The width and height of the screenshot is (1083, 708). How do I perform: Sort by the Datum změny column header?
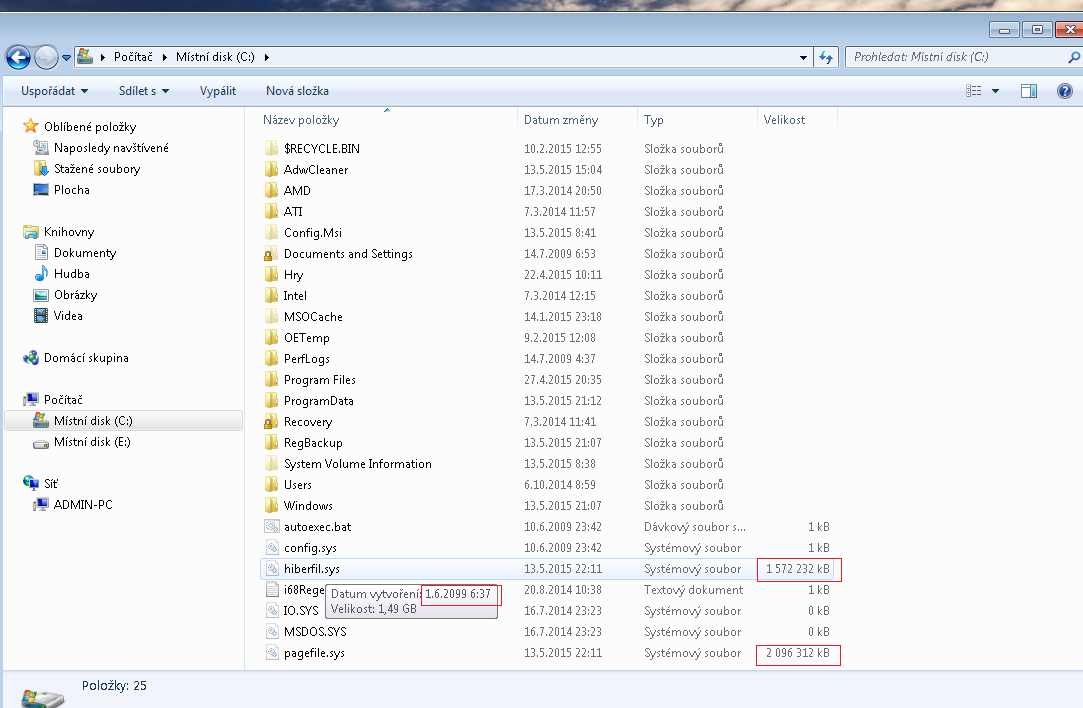(561, 120)
